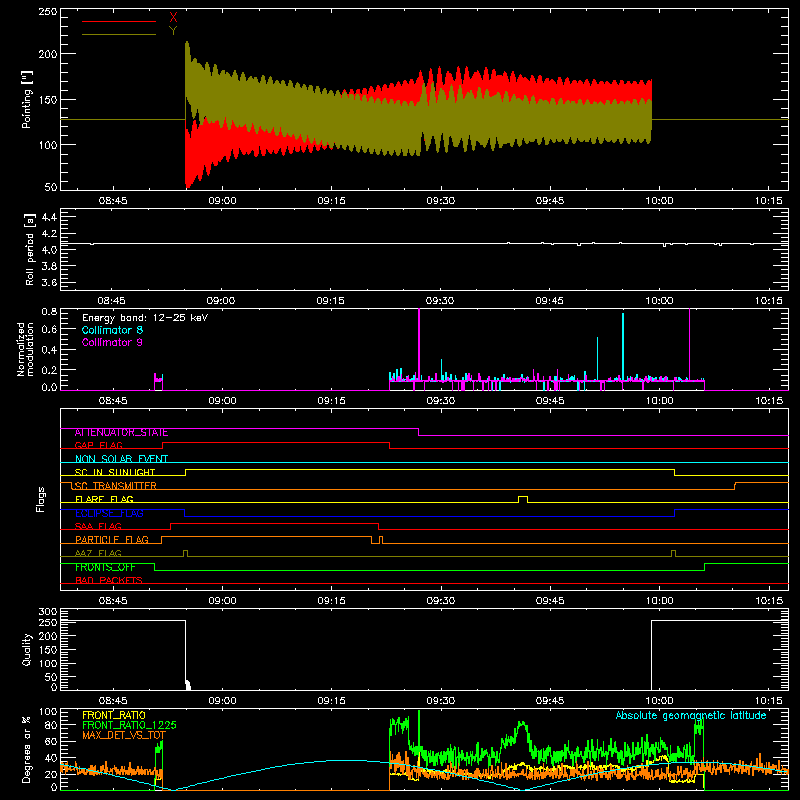Click the GAP_FLAG label
The height and width of the screenshot is (800, 800).
tap(98, 445)
